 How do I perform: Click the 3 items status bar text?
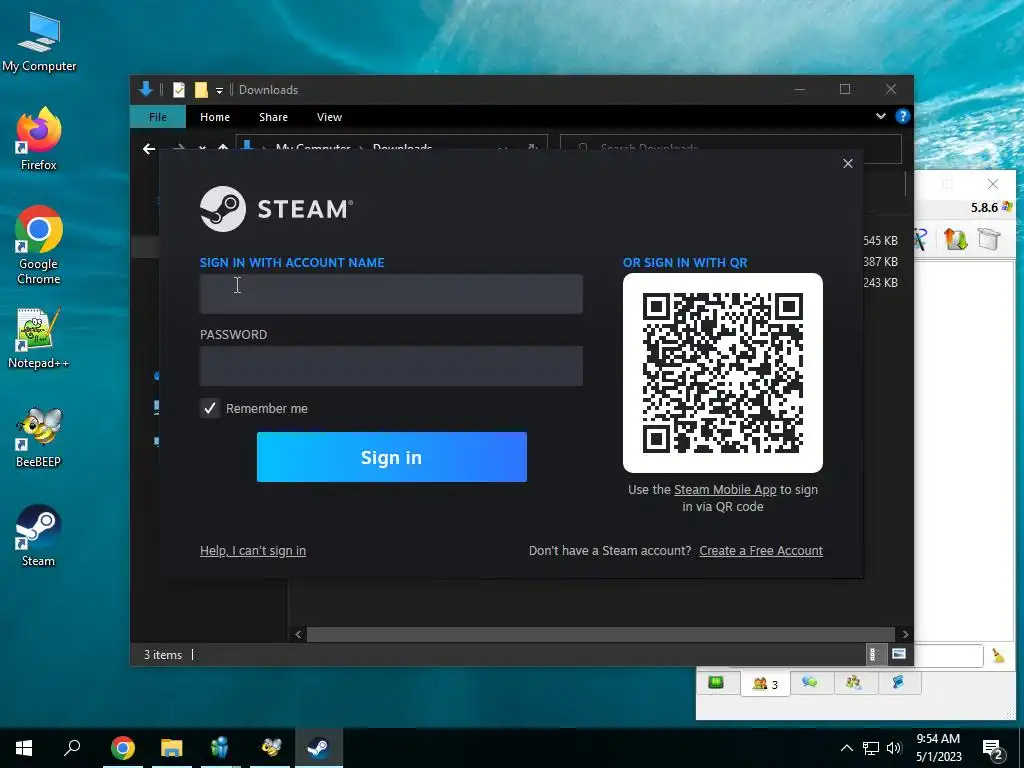point(163,654)
